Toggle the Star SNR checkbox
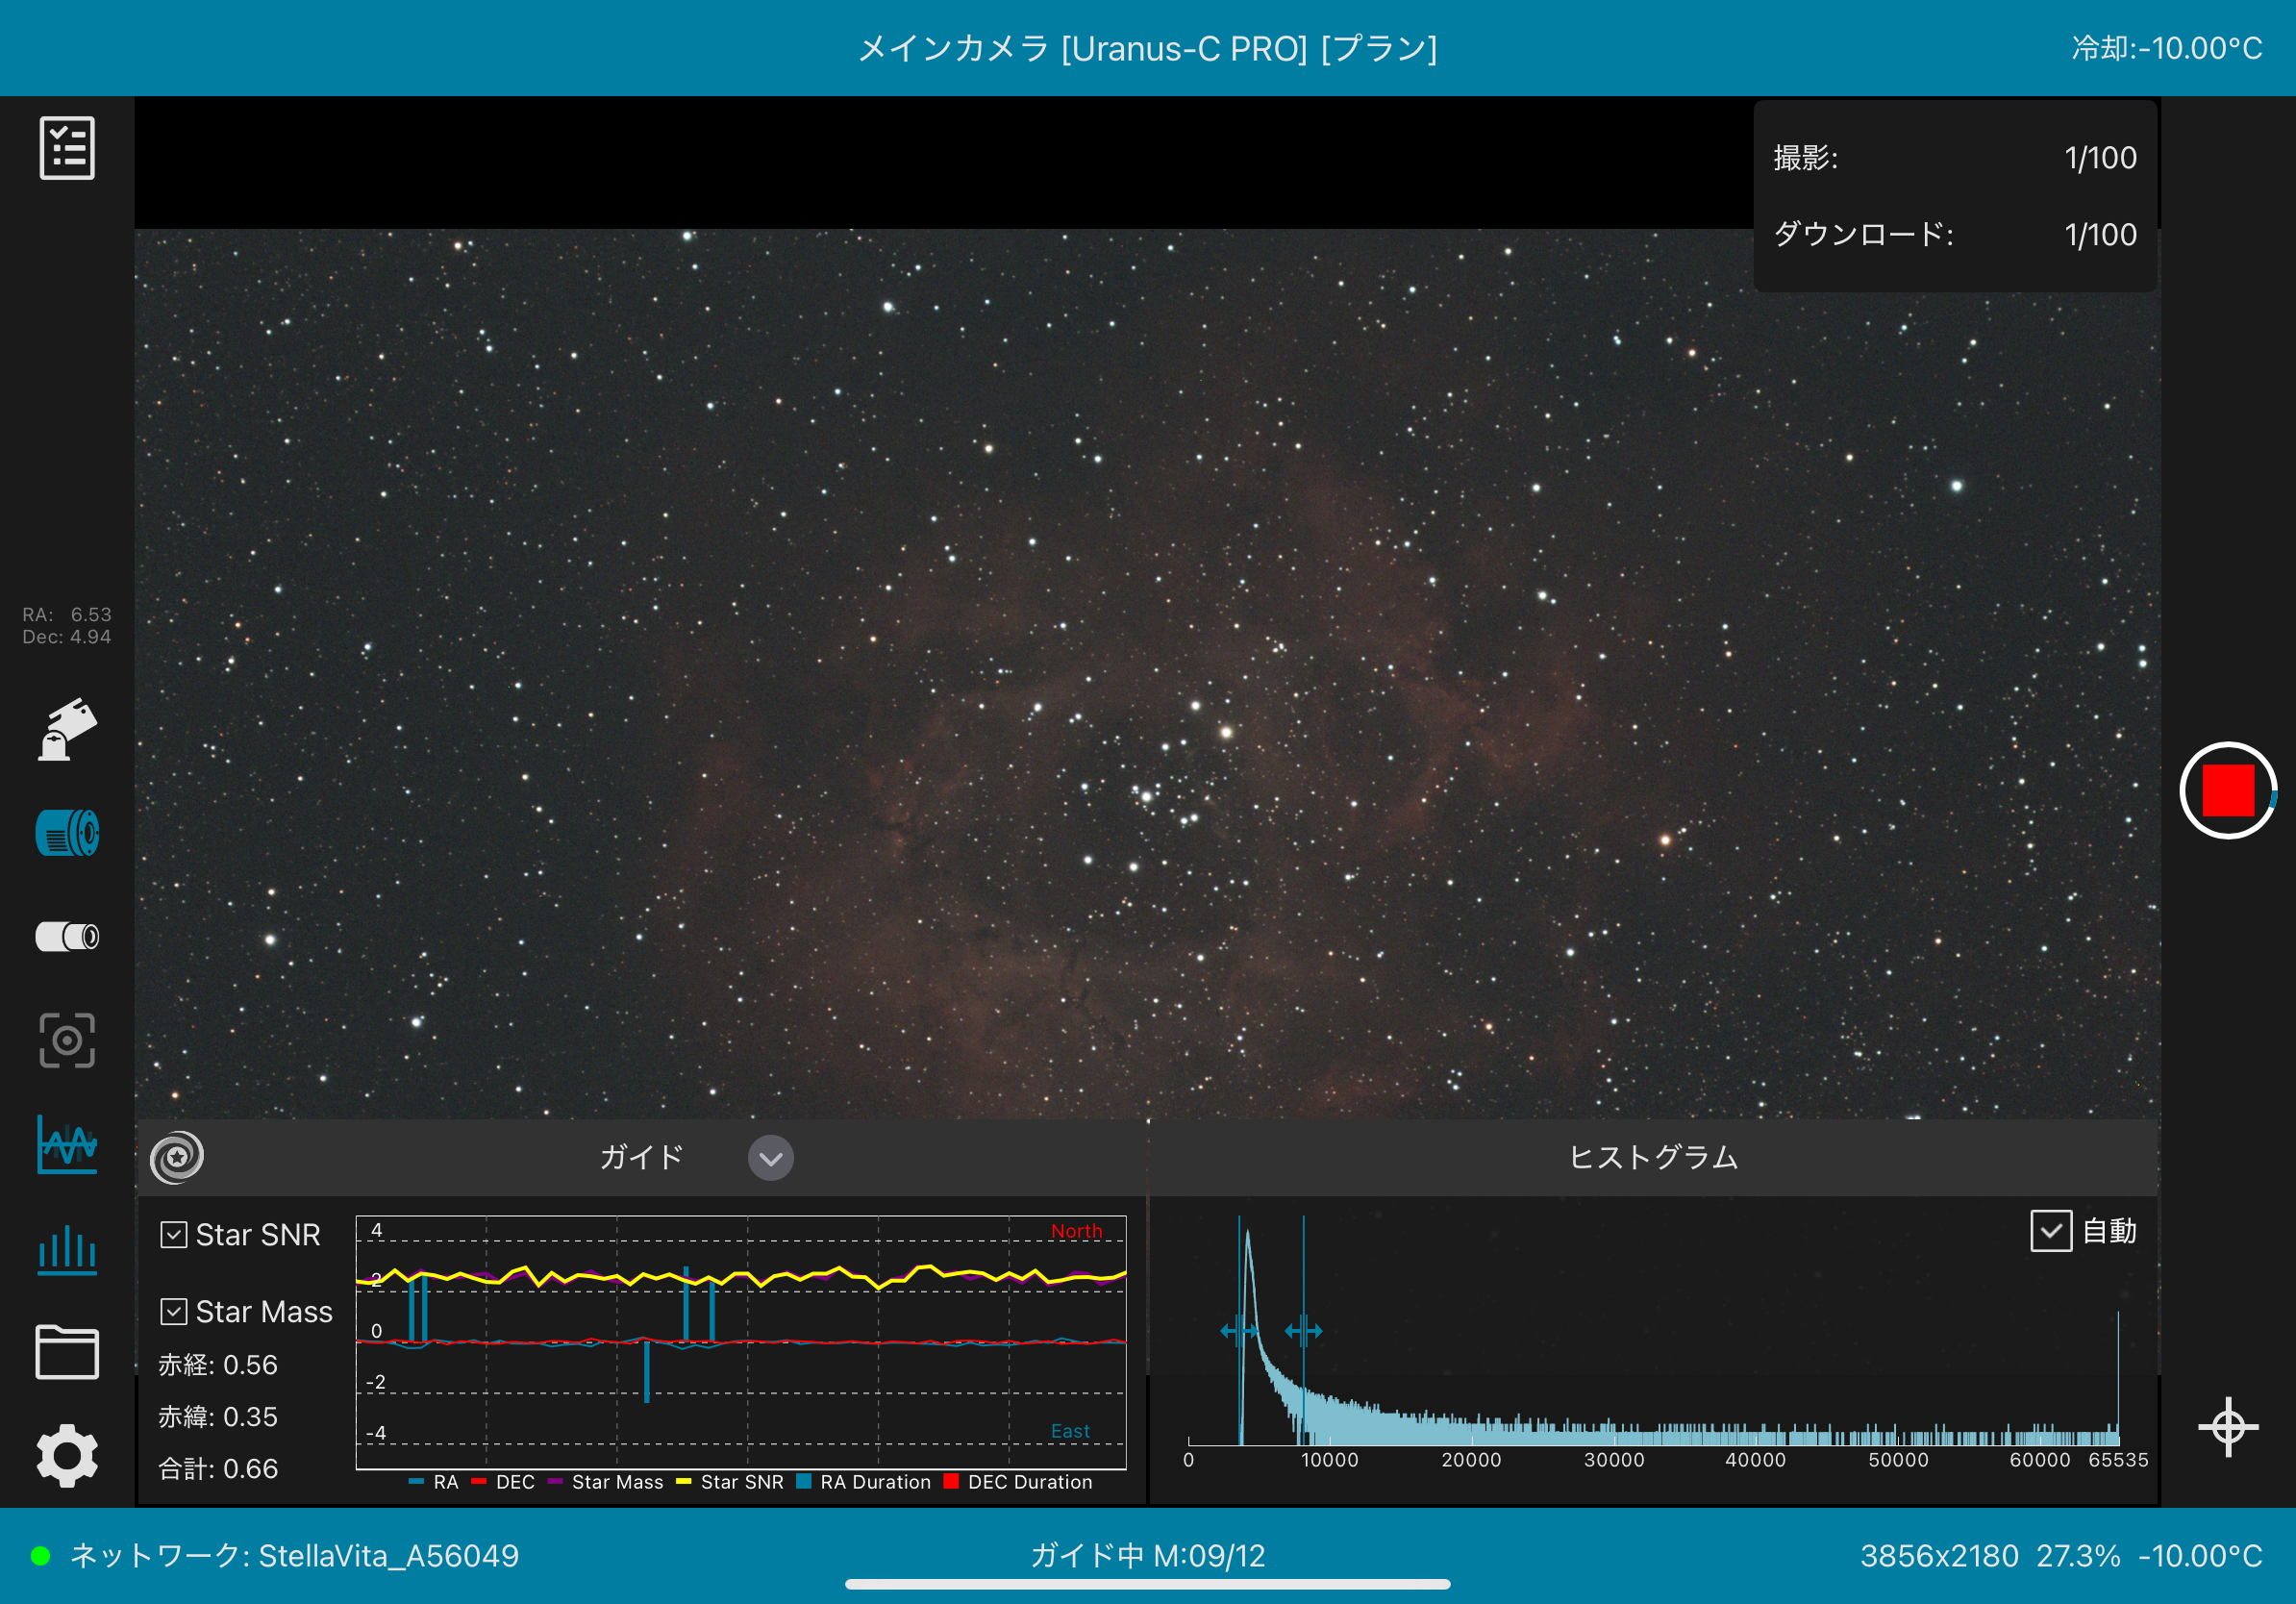 pos(174,1235)
